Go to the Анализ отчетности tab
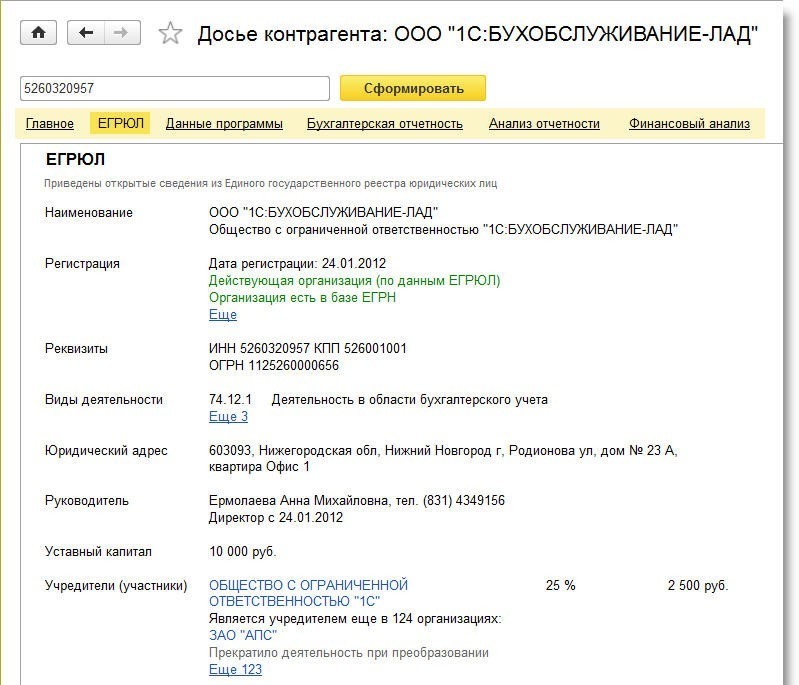This screenshot has height=685, width=799. click(x=544, y=124)
